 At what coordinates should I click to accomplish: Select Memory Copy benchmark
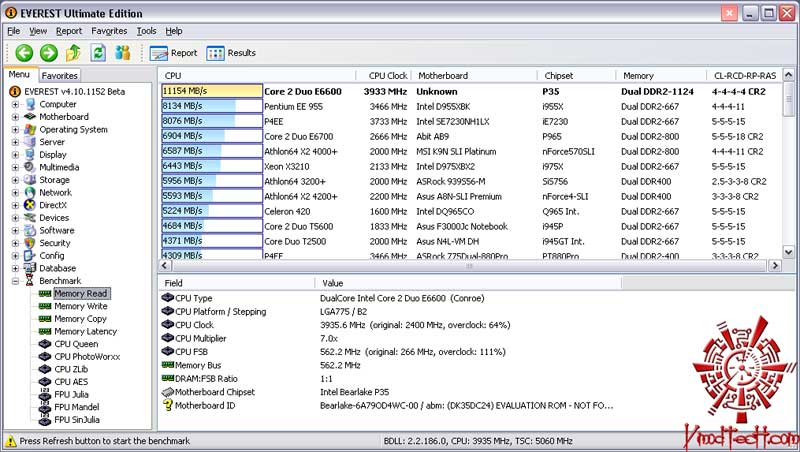click(x=81, y=319)
